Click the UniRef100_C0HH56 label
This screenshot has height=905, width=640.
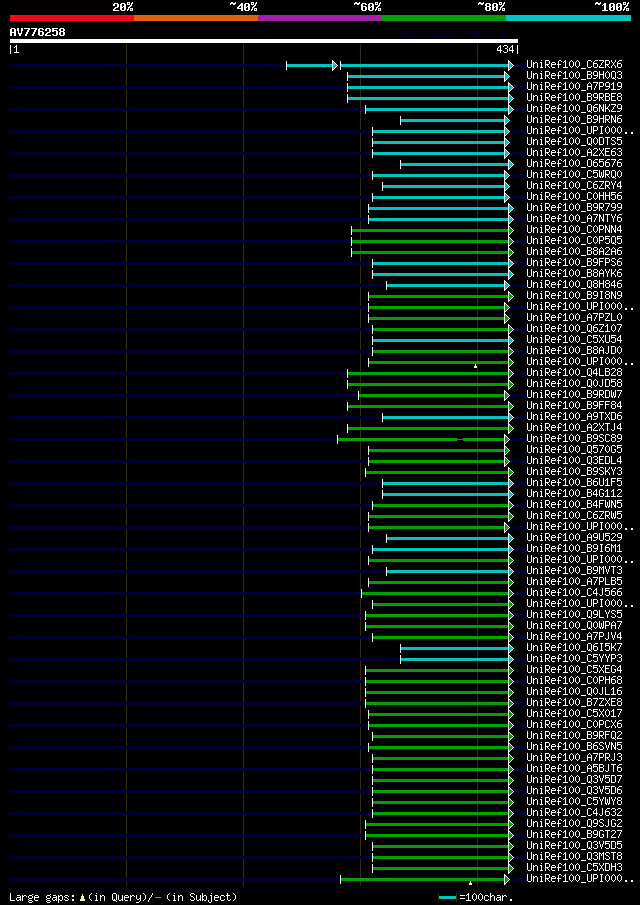click(574, 197)
